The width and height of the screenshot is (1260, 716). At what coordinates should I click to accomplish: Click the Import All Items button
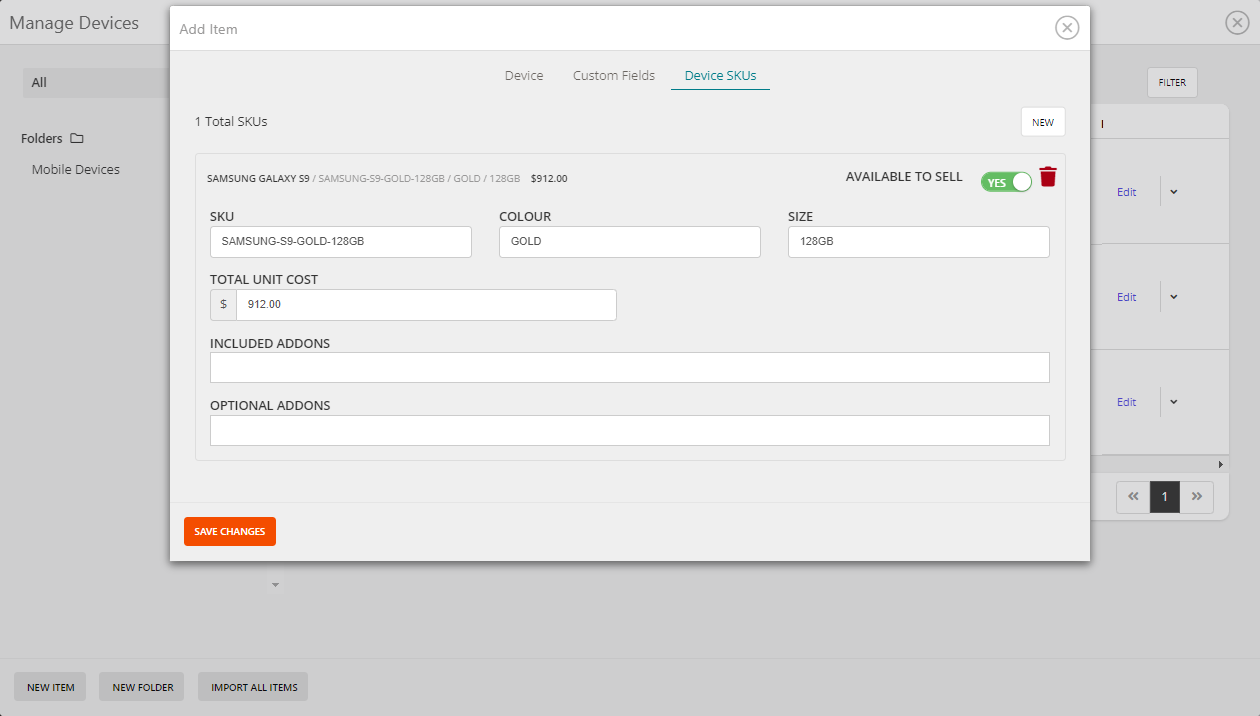[x=254, y=687]
